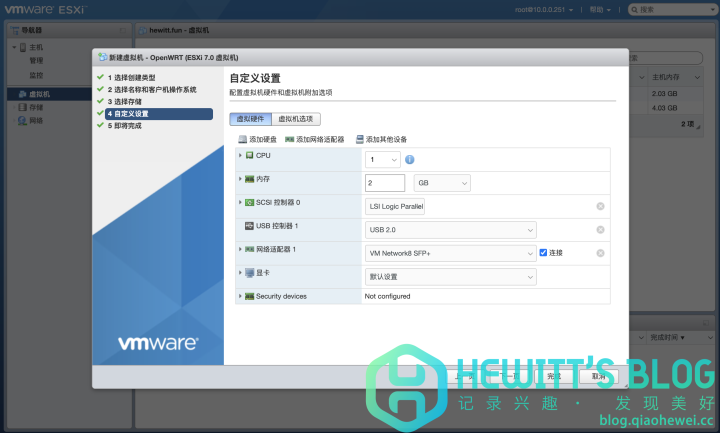Viewport: 720px width, 433px height.
Task: Click the Virtual Machines icon in navigator
Action: pos(22,94)
